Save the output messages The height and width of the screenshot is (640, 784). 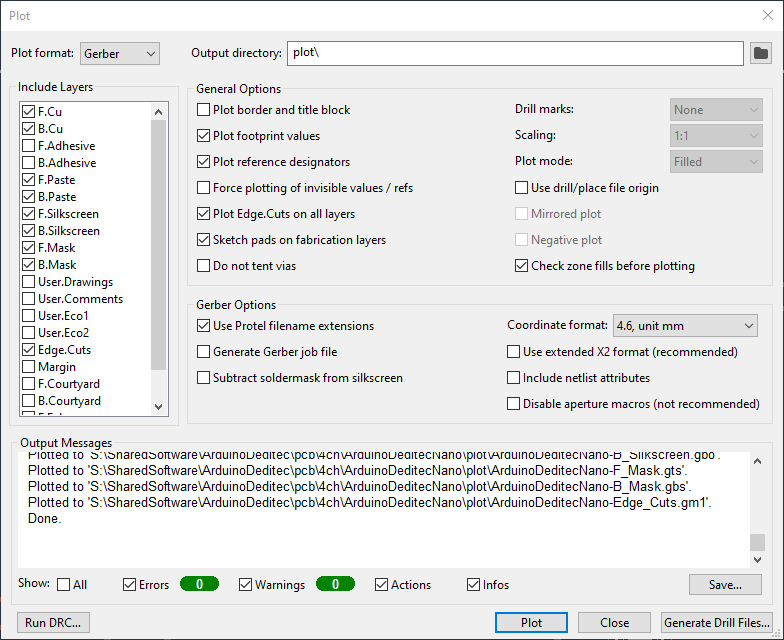[725, 585]
